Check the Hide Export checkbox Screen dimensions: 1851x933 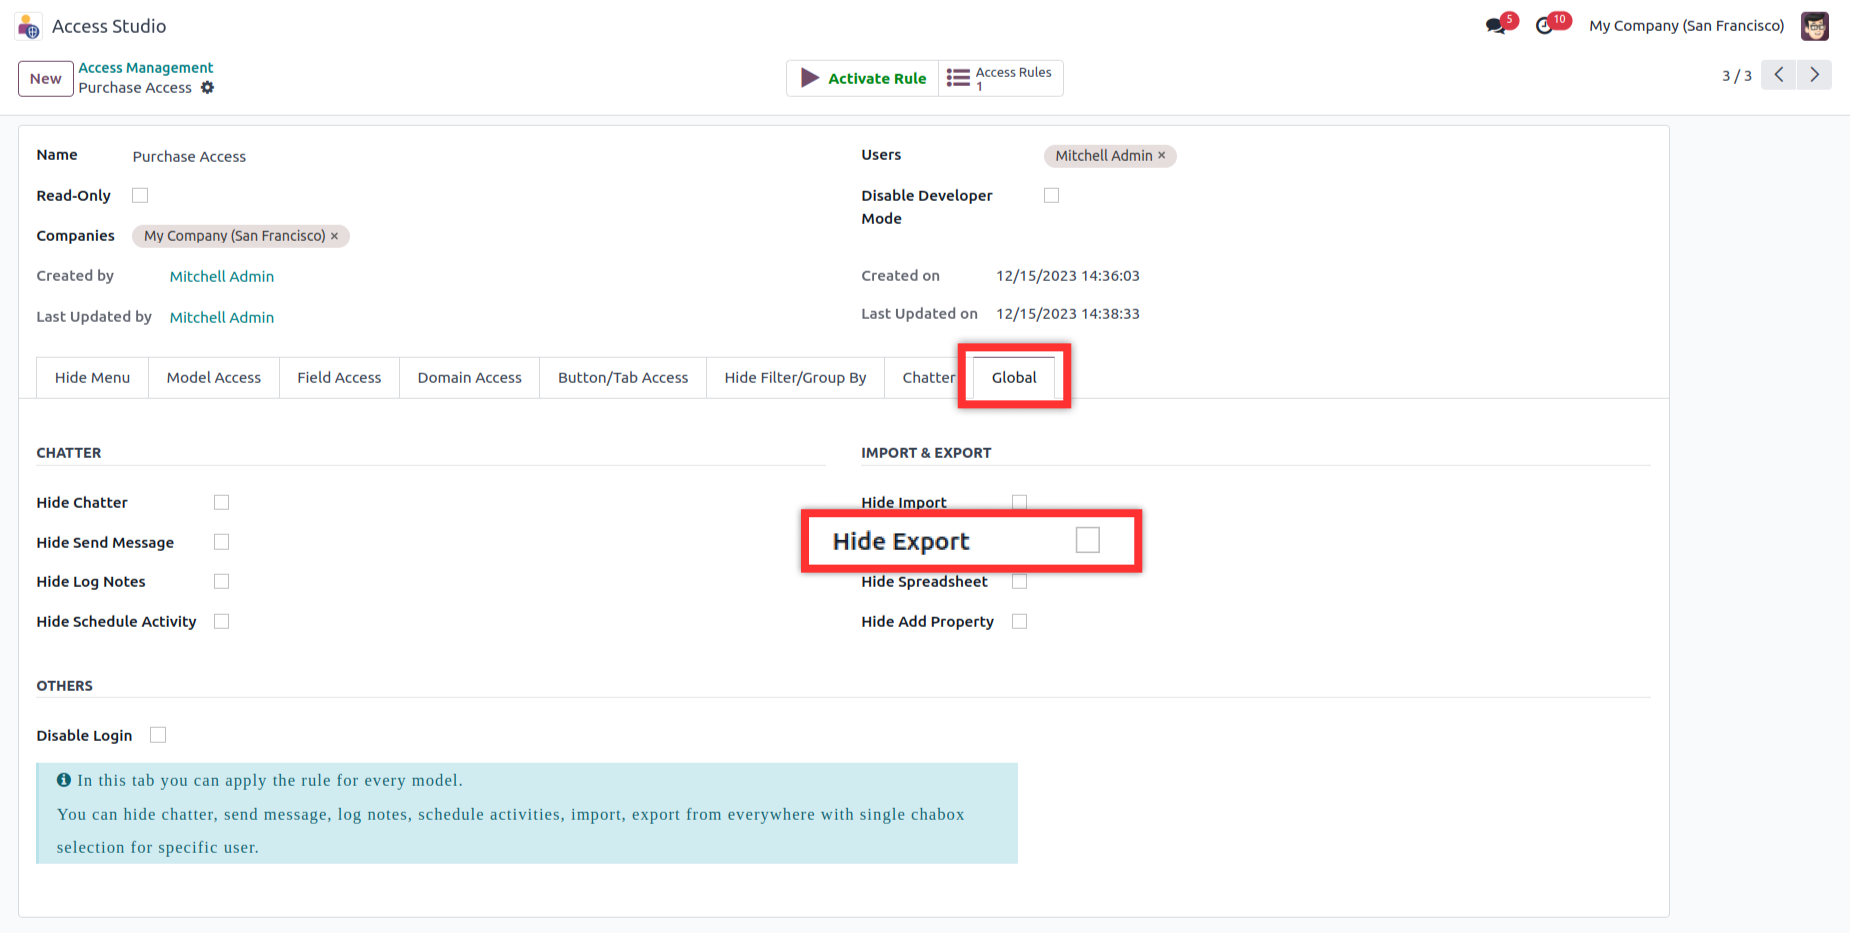click(x=1087, y=541)
